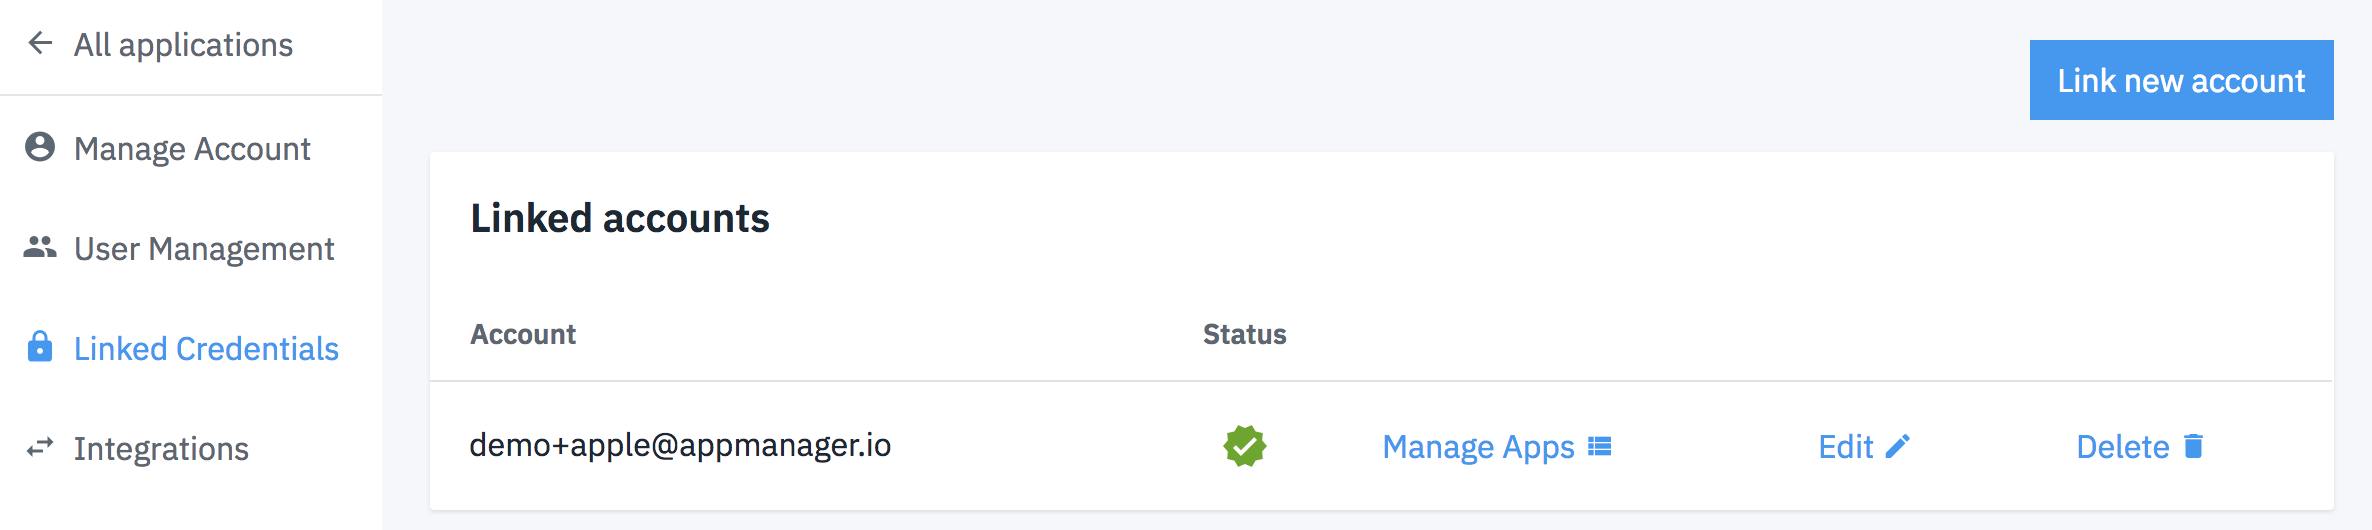Image resolution: width=2372 pixels, height=530 pixels.
Task: Click the back arrow beside All applications
Action: tap(40, 43)
